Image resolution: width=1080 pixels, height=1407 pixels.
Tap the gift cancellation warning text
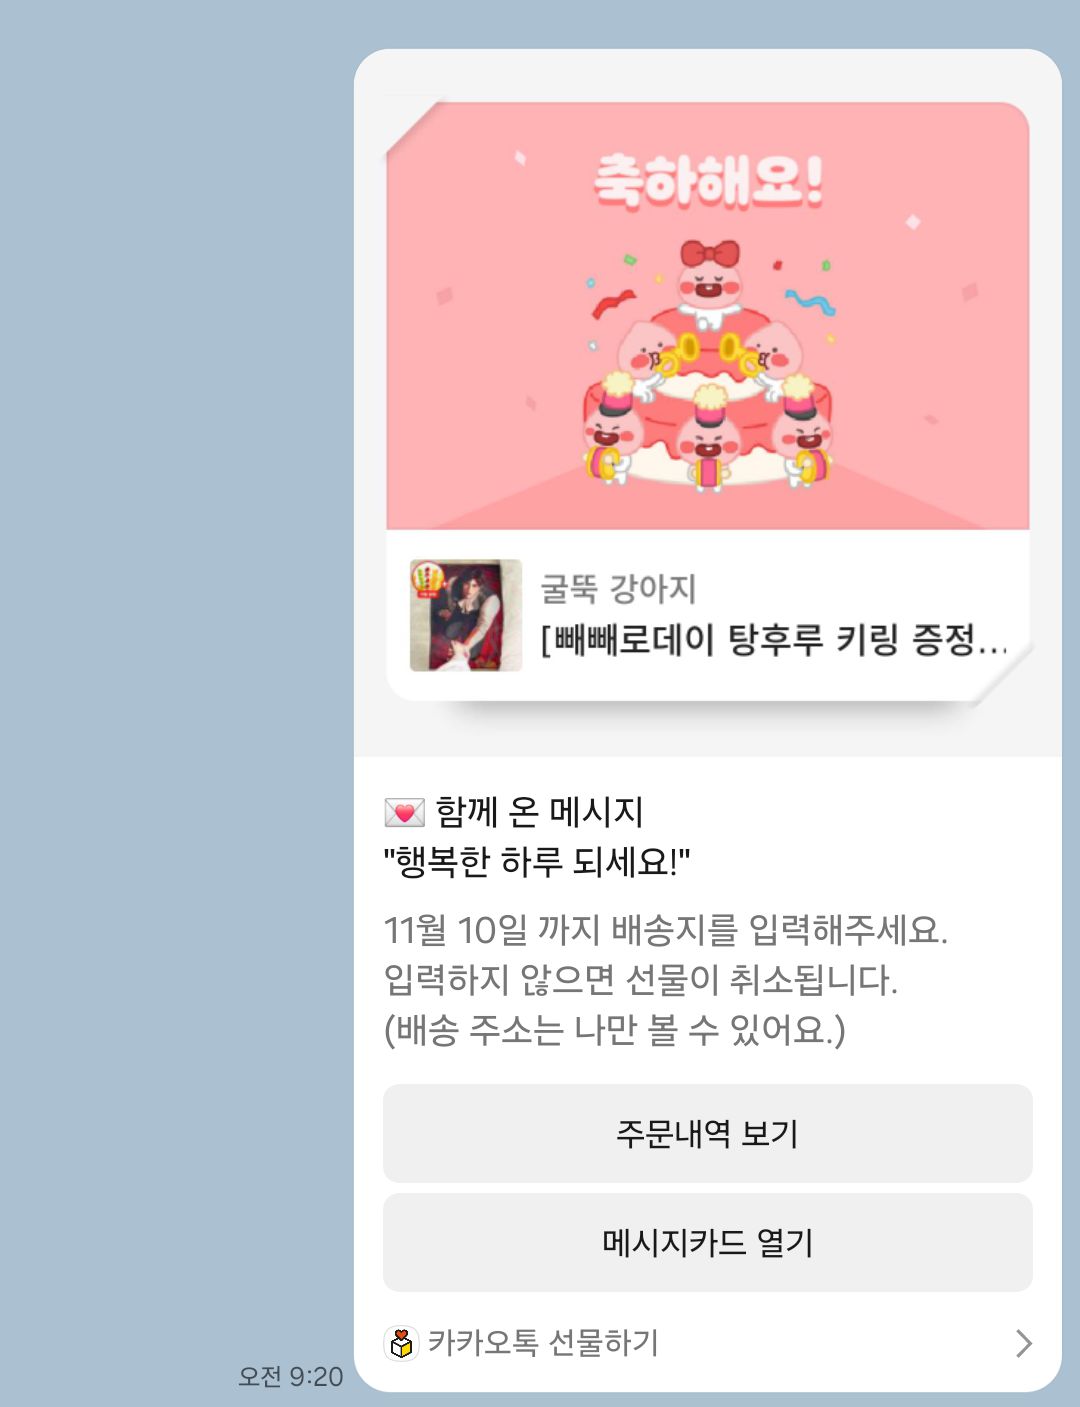tap(641, 979)
